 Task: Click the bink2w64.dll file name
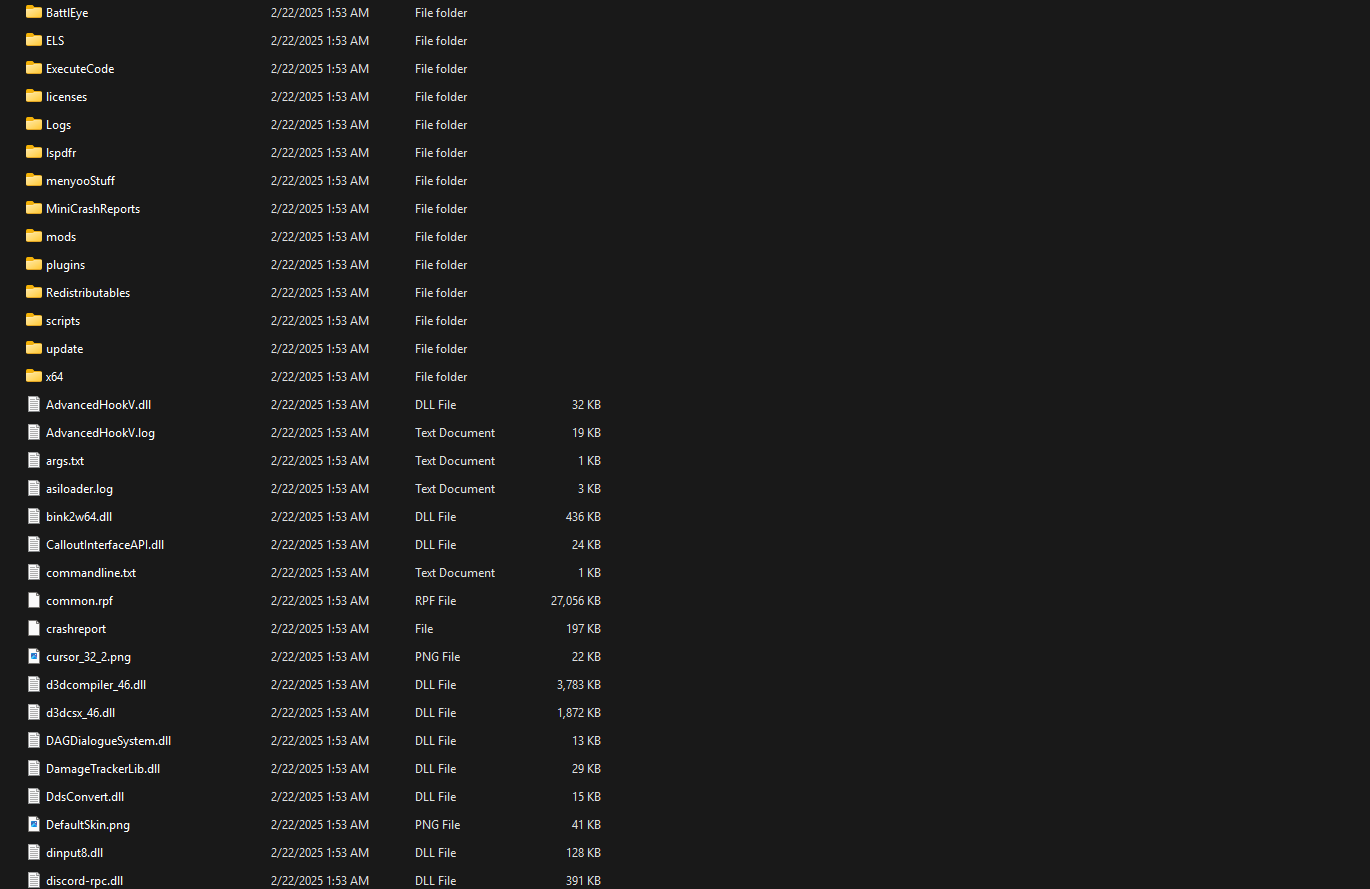click(79, 517)
